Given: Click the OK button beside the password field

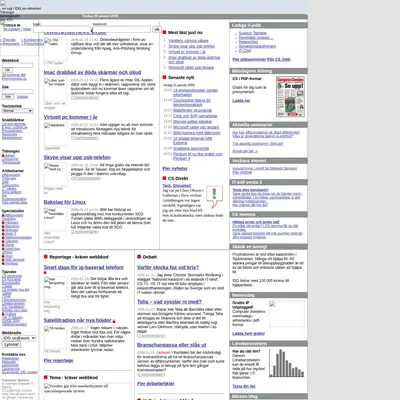Looking at the screenshot, I should pos(157,30).
